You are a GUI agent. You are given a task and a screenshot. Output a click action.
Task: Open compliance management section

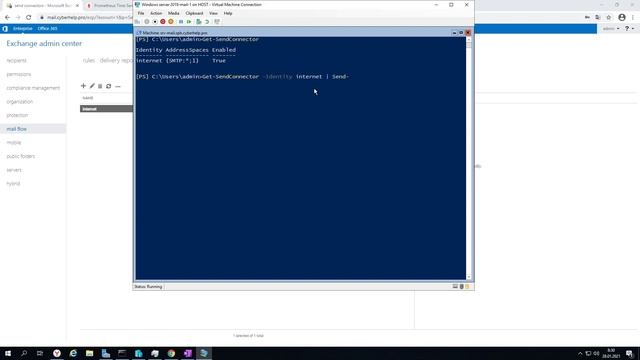pos(33,88)
